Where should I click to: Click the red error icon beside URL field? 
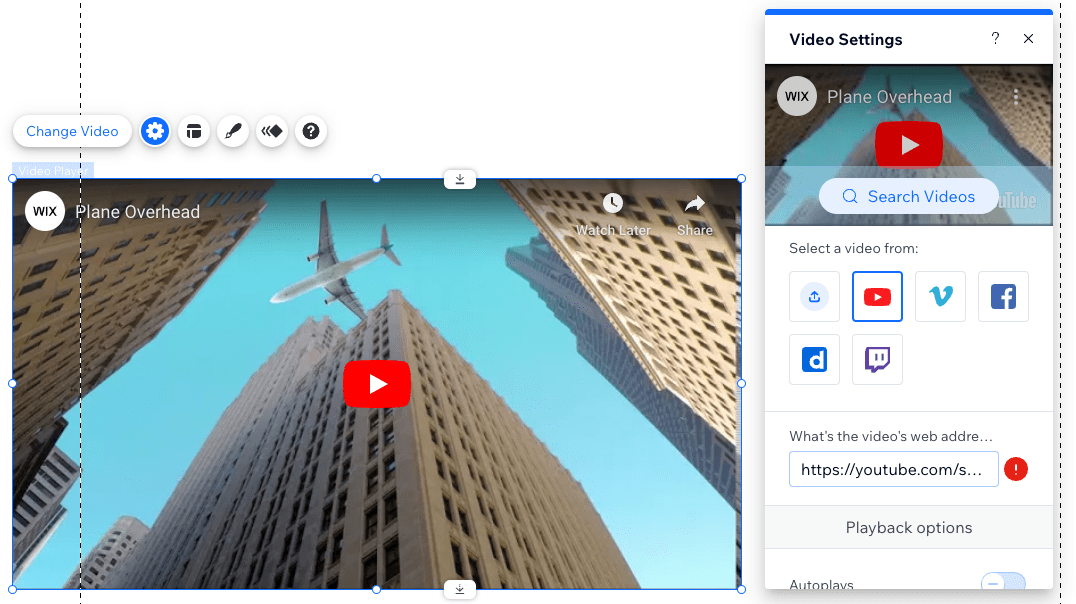[1016, 469]
